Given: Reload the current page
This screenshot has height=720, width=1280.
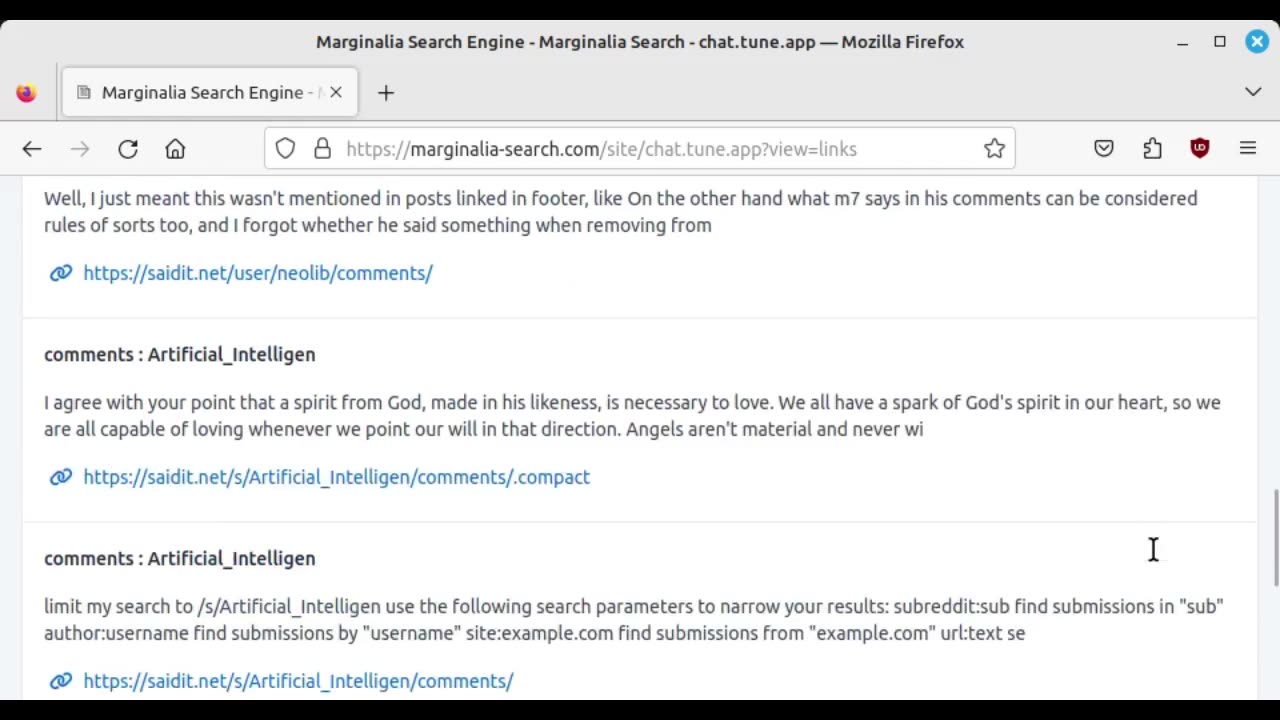Looking at the screenshot, I should 128,149.
